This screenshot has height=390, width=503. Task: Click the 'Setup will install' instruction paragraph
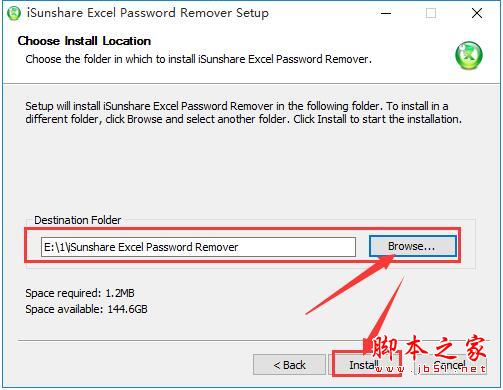[244, 113]
